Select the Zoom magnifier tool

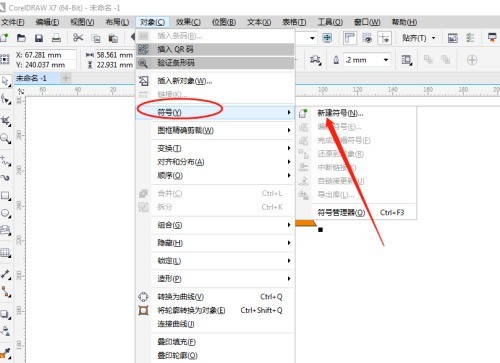pyautogui.click(x=5, y=138)
